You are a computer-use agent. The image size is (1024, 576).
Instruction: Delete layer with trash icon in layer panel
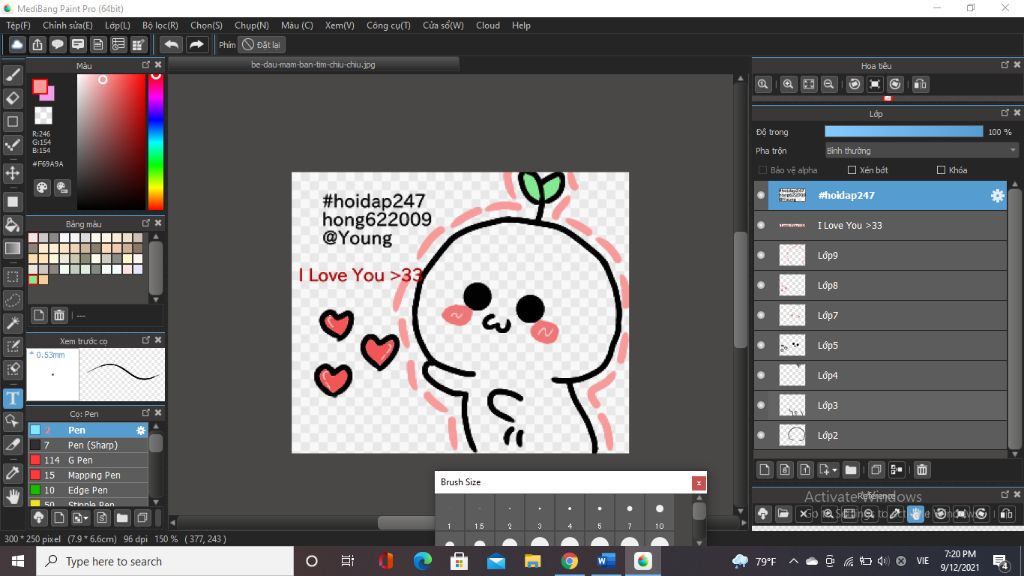(x=921, y=470)
